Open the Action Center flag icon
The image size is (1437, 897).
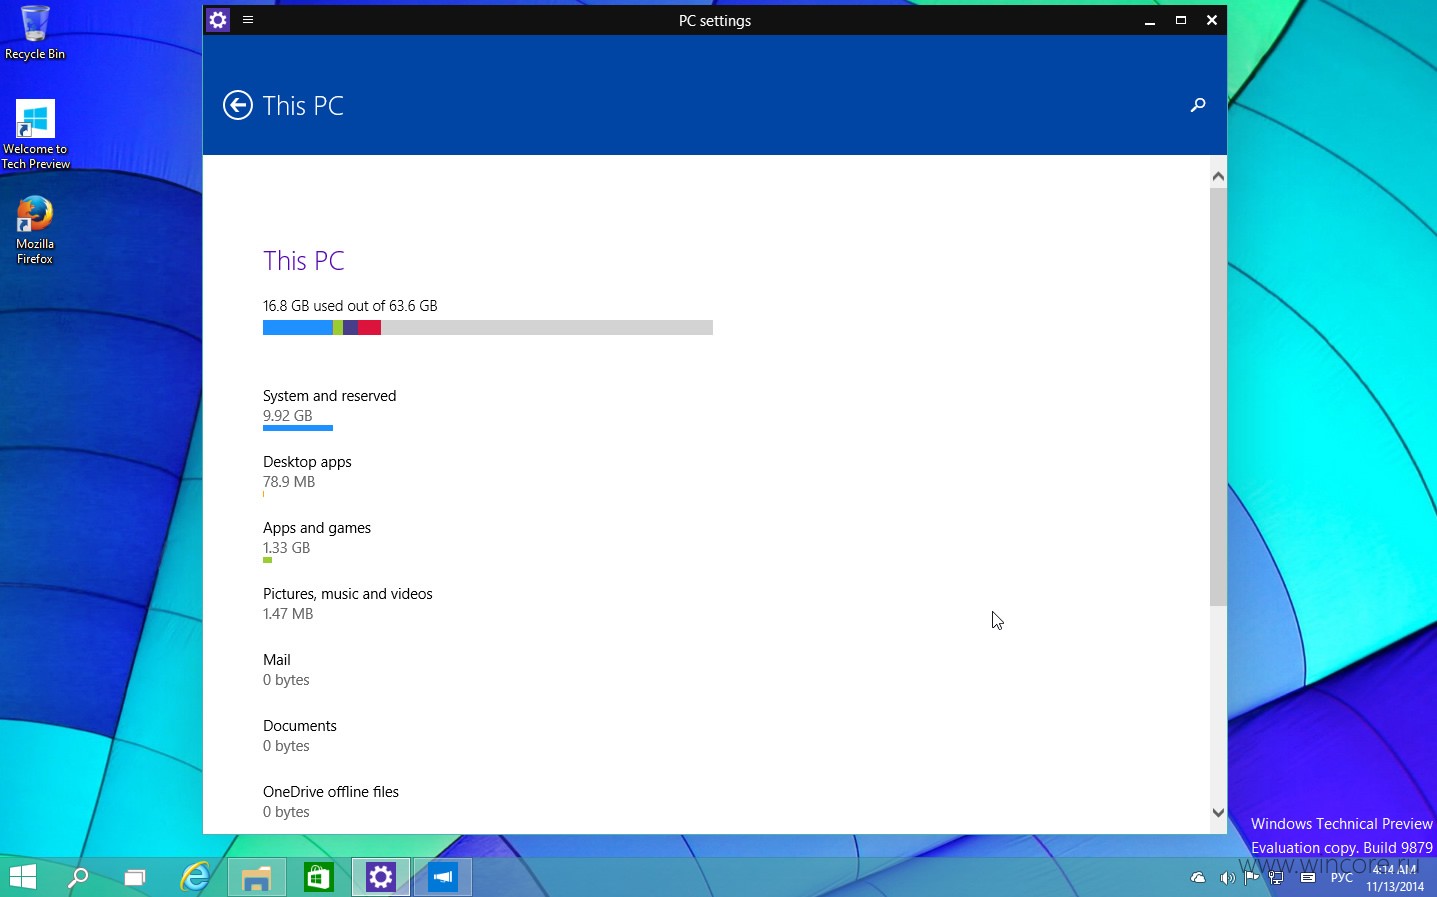point(1251,878)
